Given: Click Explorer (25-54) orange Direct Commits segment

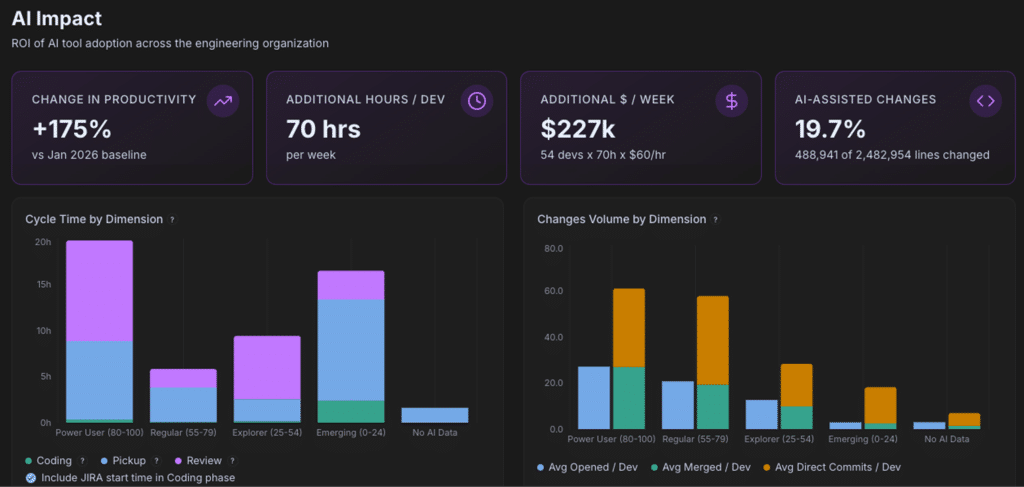Looking at the screenshot, I should click(797, 385).
